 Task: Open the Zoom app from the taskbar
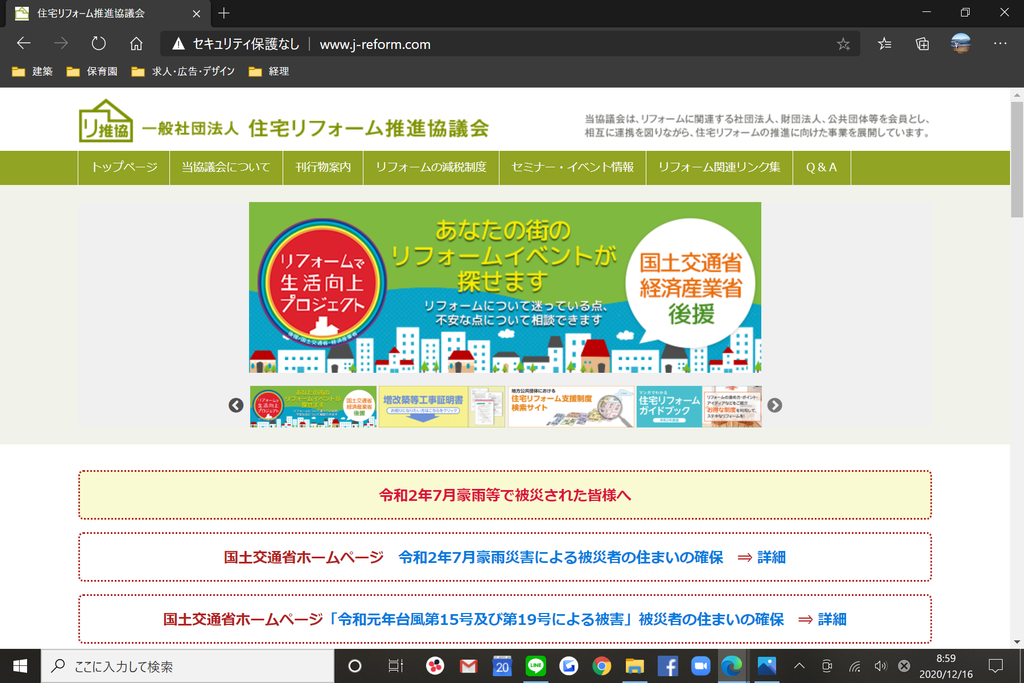point(701,665)
